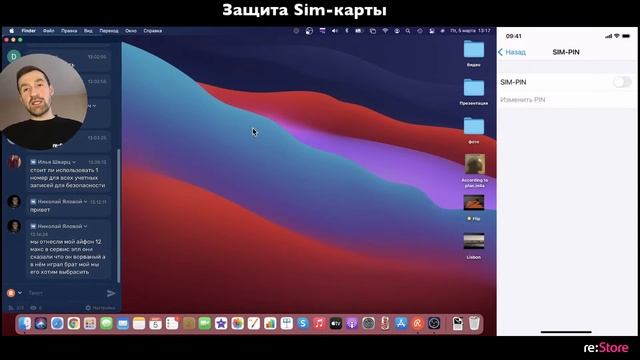
Task: Tap the Назад back button
Action: [512, 52]
